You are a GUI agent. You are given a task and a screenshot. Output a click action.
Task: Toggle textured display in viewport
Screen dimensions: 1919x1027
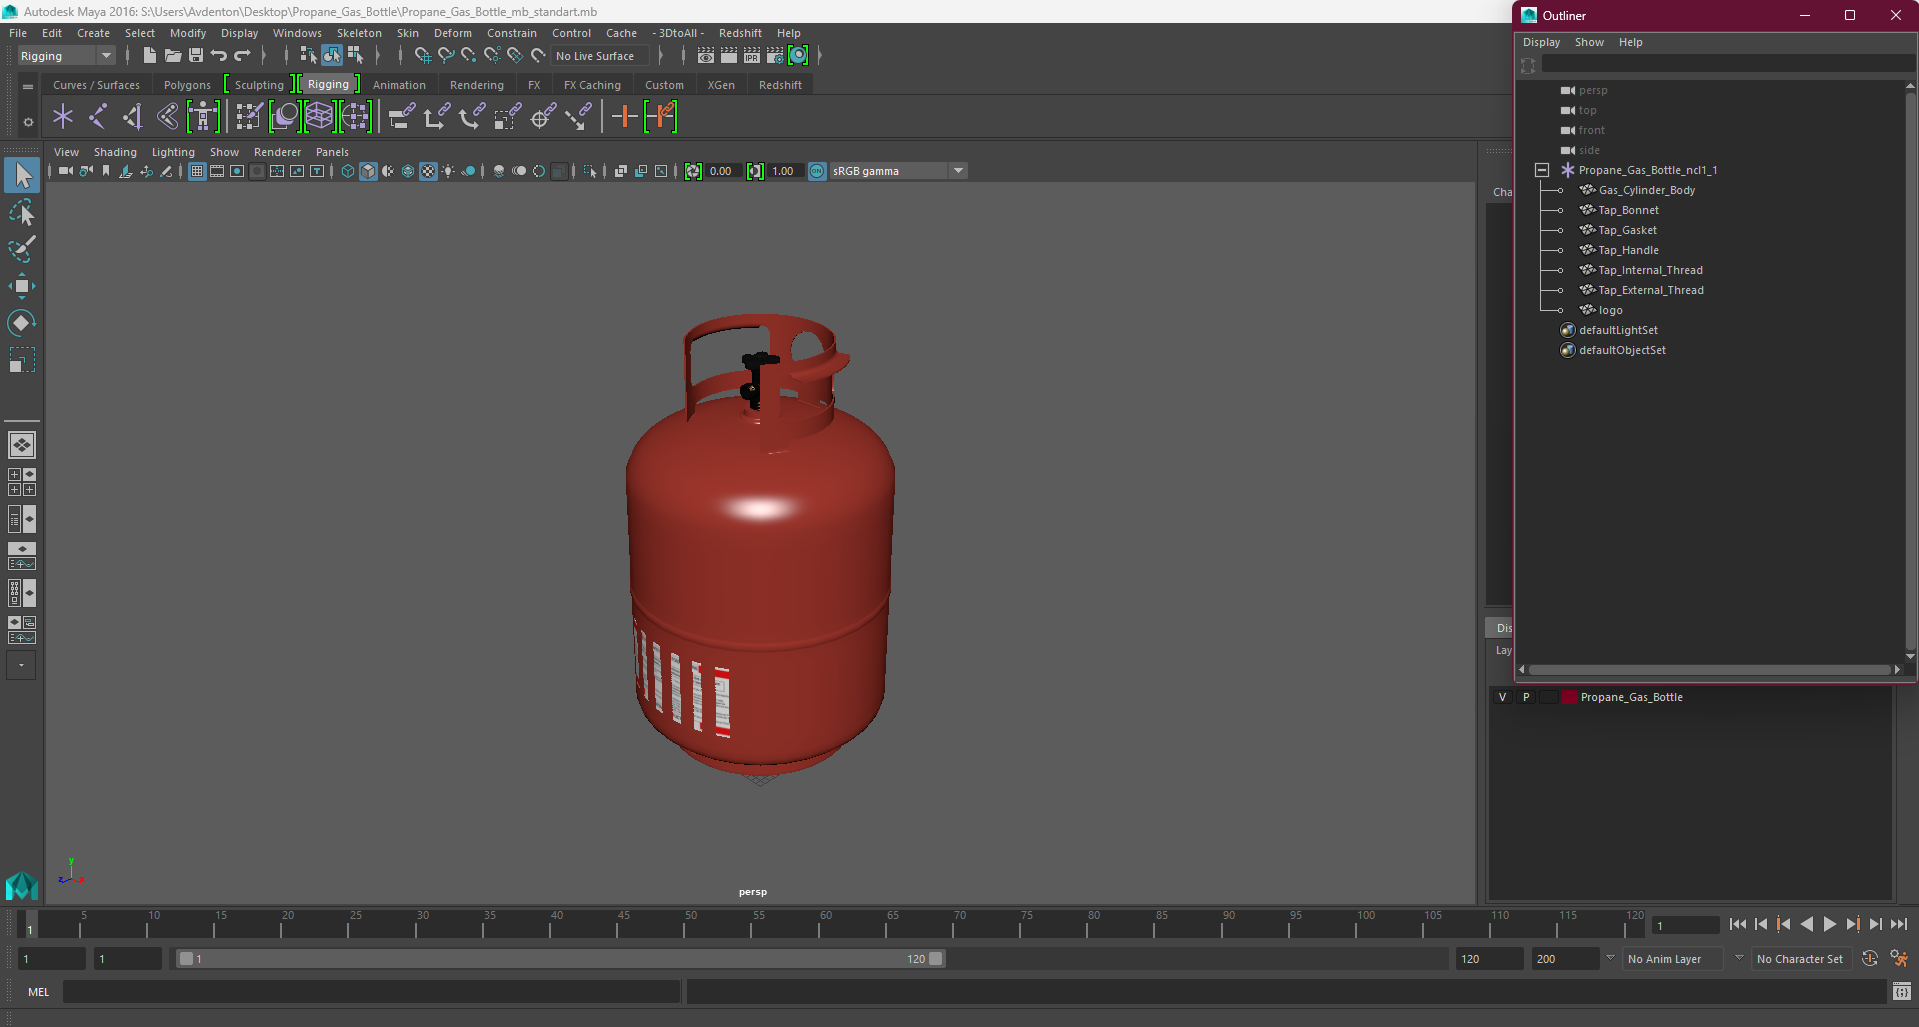click(x=428, y=171)
